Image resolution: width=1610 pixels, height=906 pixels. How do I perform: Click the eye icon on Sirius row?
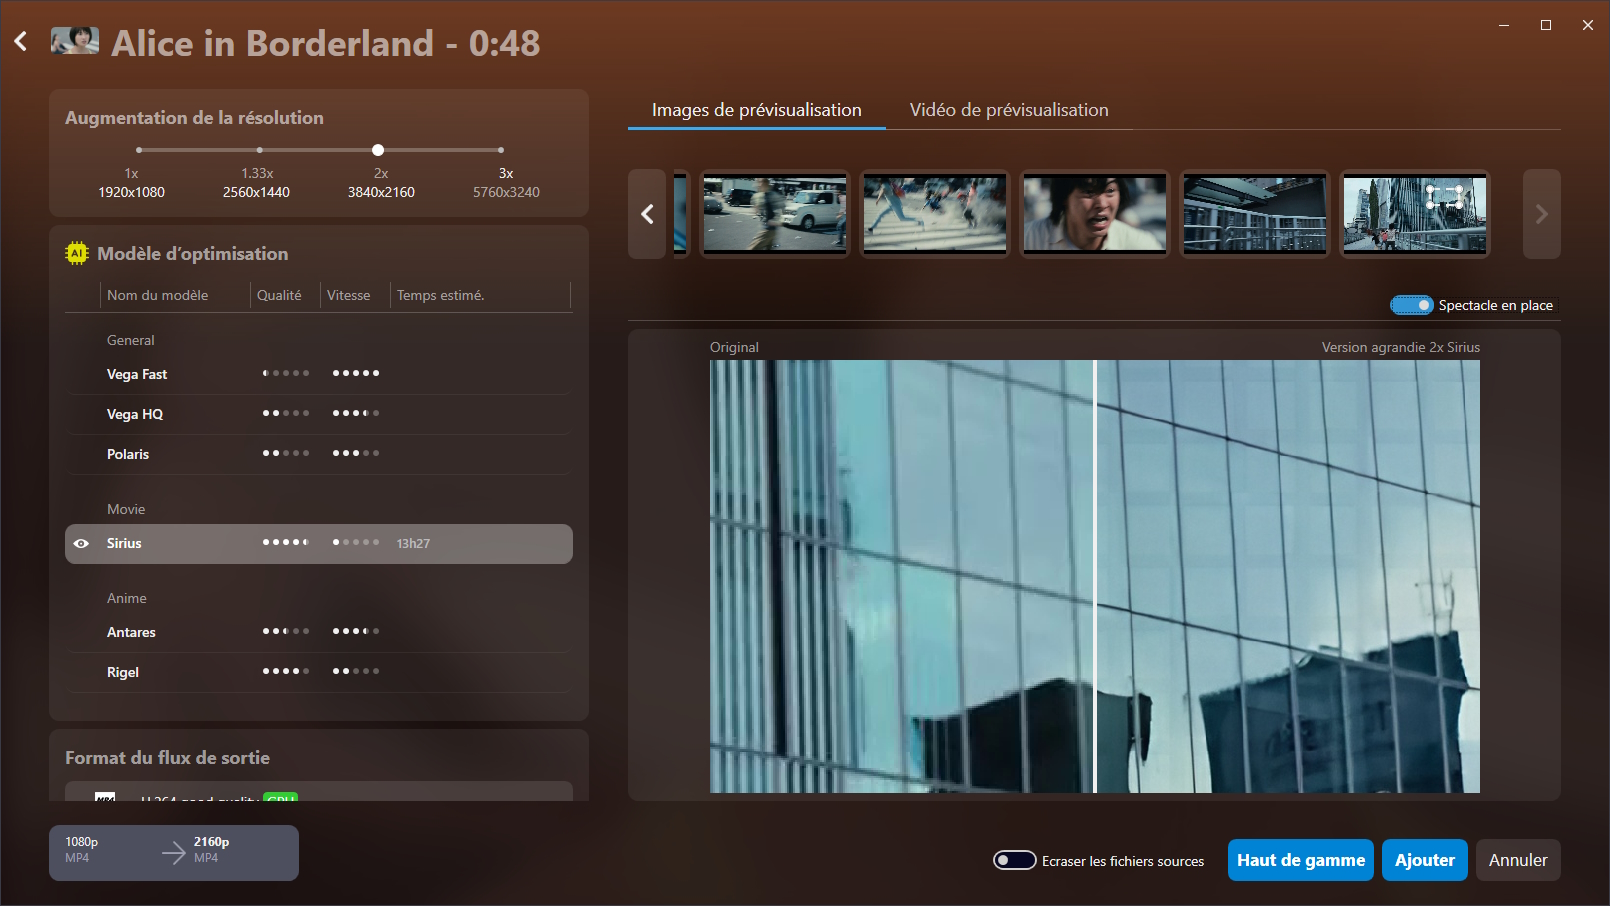pos(81,544)
